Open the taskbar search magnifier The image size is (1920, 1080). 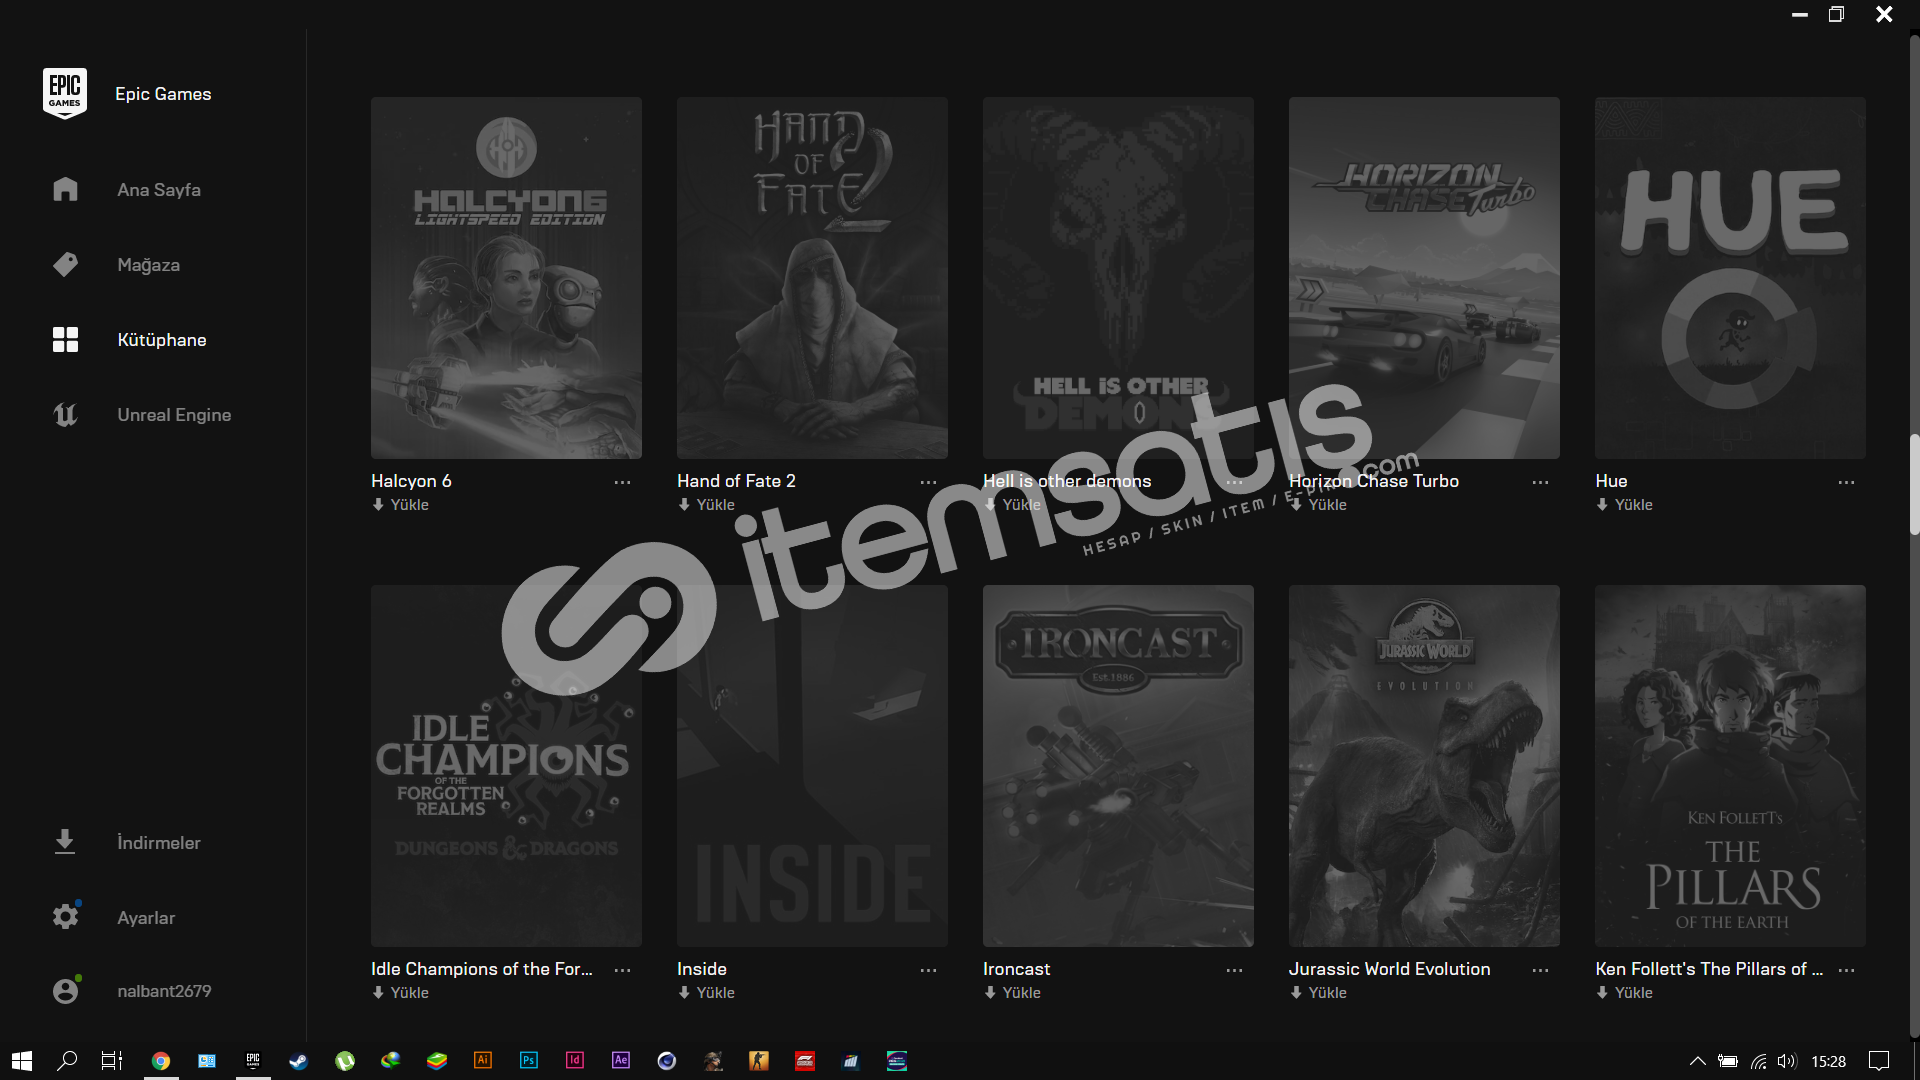click(x=67, y=1061)
